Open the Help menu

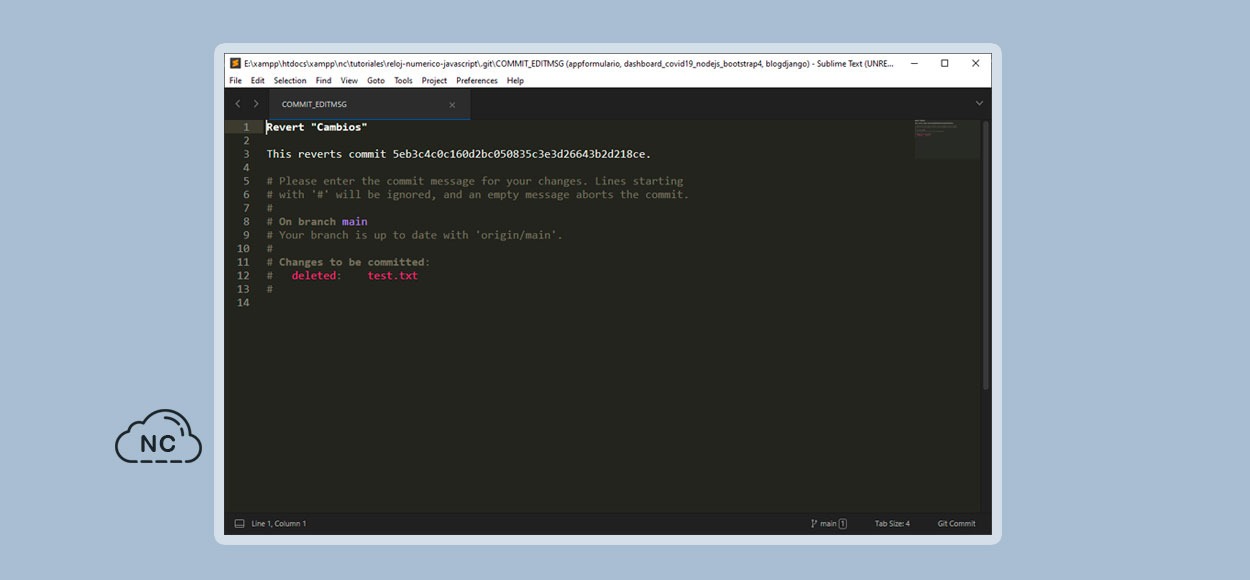[515, 81]
